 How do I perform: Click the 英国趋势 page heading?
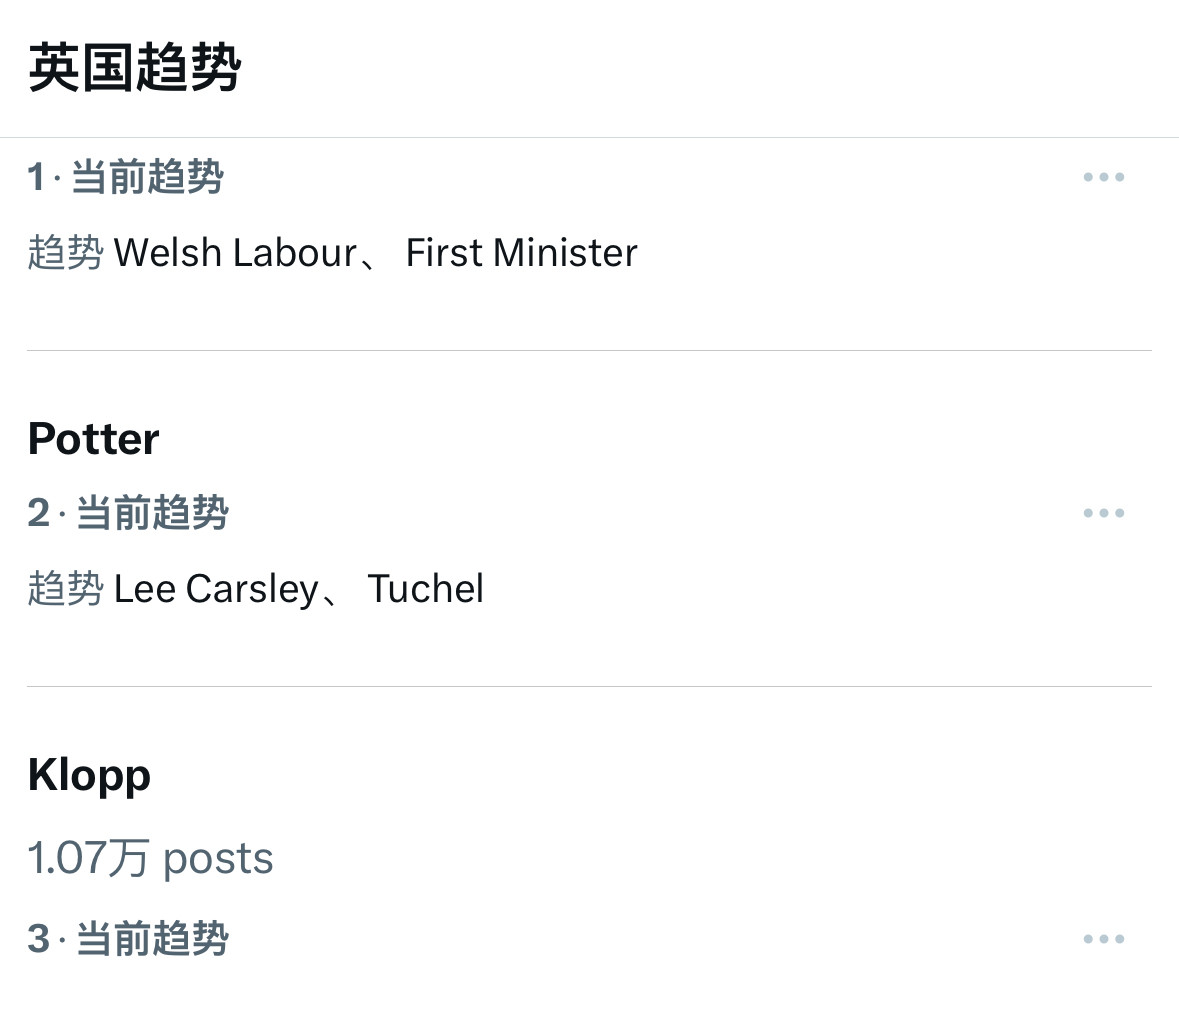pos(135,68)
